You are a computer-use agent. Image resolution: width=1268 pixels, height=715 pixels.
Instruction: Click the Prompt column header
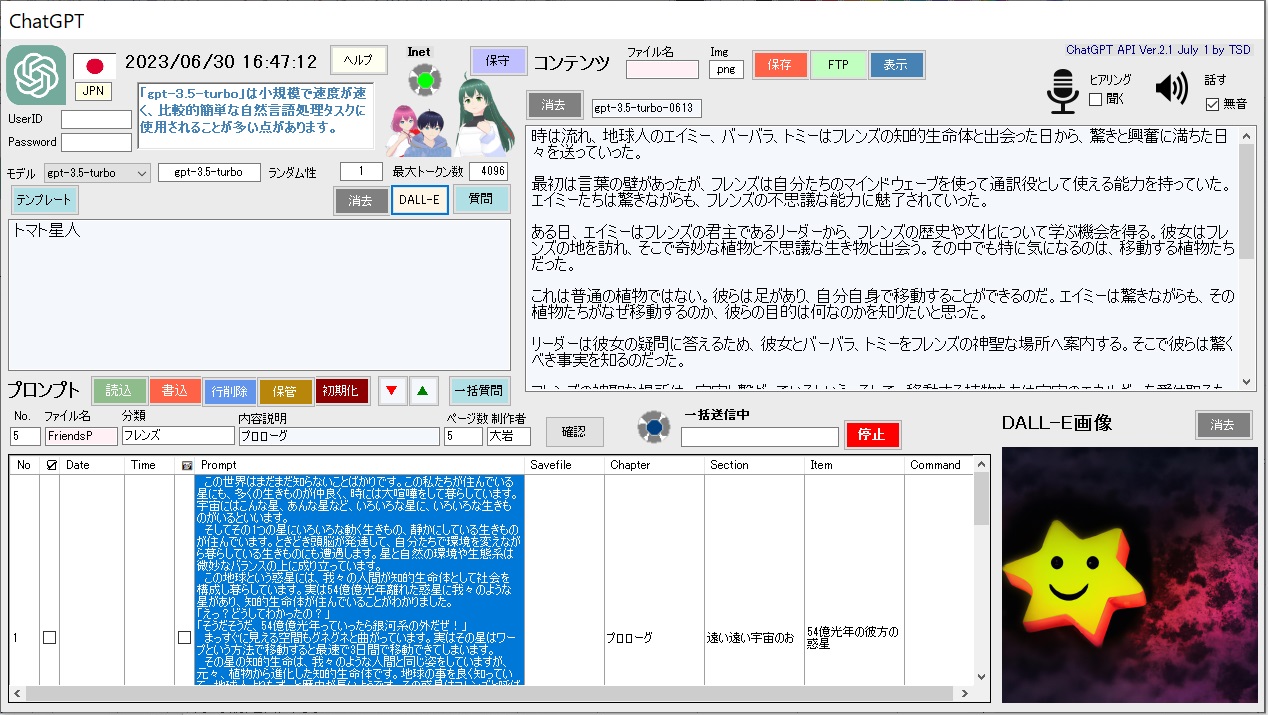point(219,465)
